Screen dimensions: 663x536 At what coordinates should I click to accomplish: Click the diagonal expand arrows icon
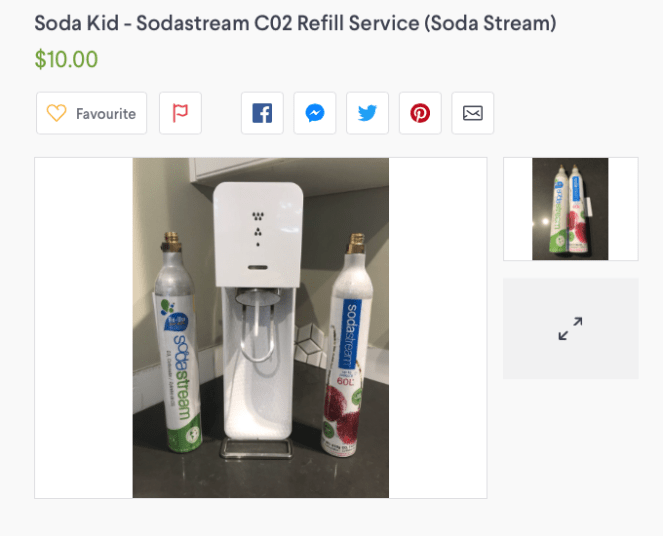click(570, 328)
